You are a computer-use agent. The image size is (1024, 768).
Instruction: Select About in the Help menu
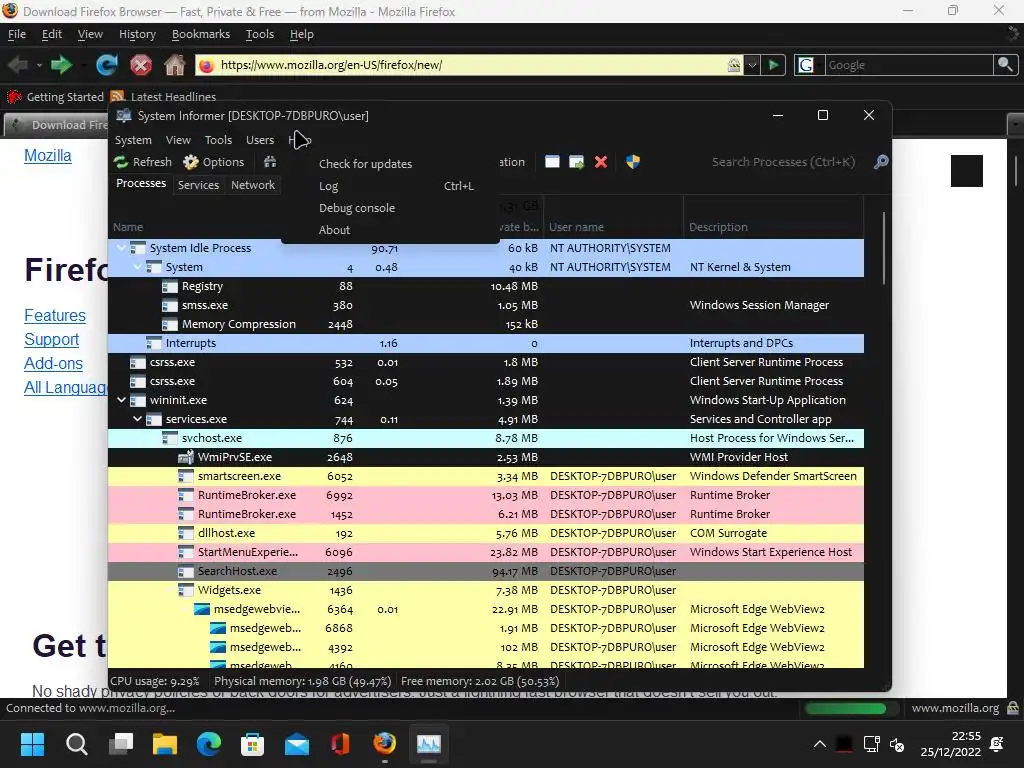[334, 230]
